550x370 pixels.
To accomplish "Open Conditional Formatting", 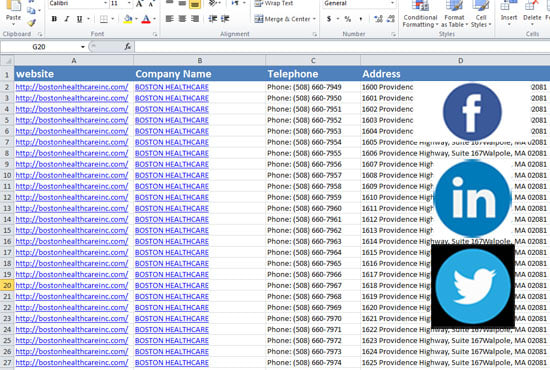I will (420, 14).
